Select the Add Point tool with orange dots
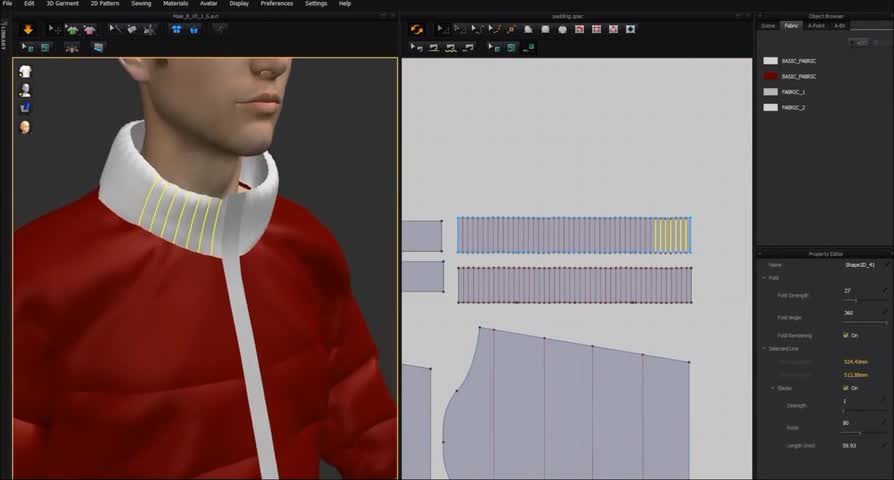Viewport: 894px width, 480px height. (494, 29)
